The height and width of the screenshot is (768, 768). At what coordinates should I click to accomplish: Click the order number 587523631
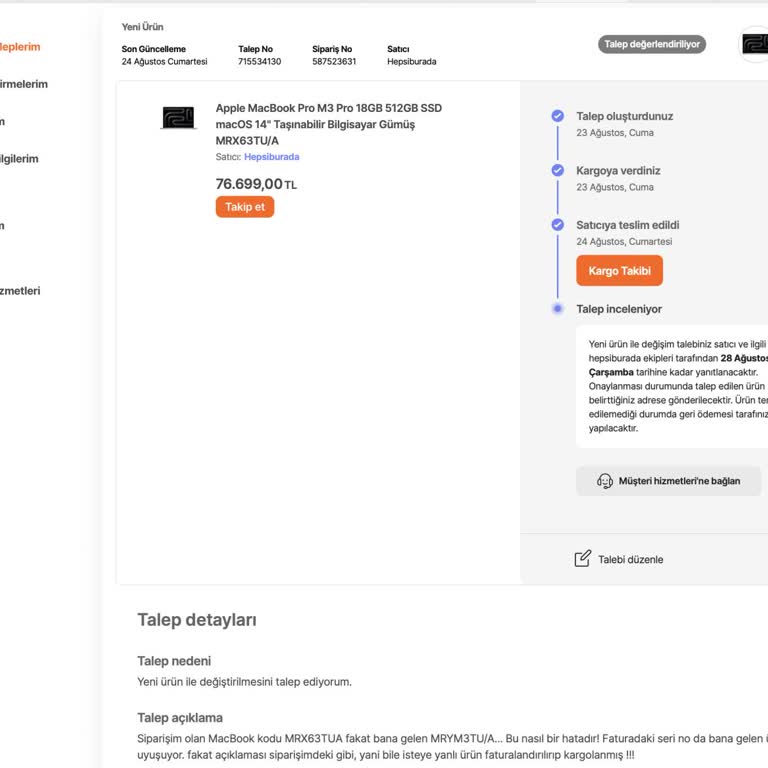coord(334,61)
